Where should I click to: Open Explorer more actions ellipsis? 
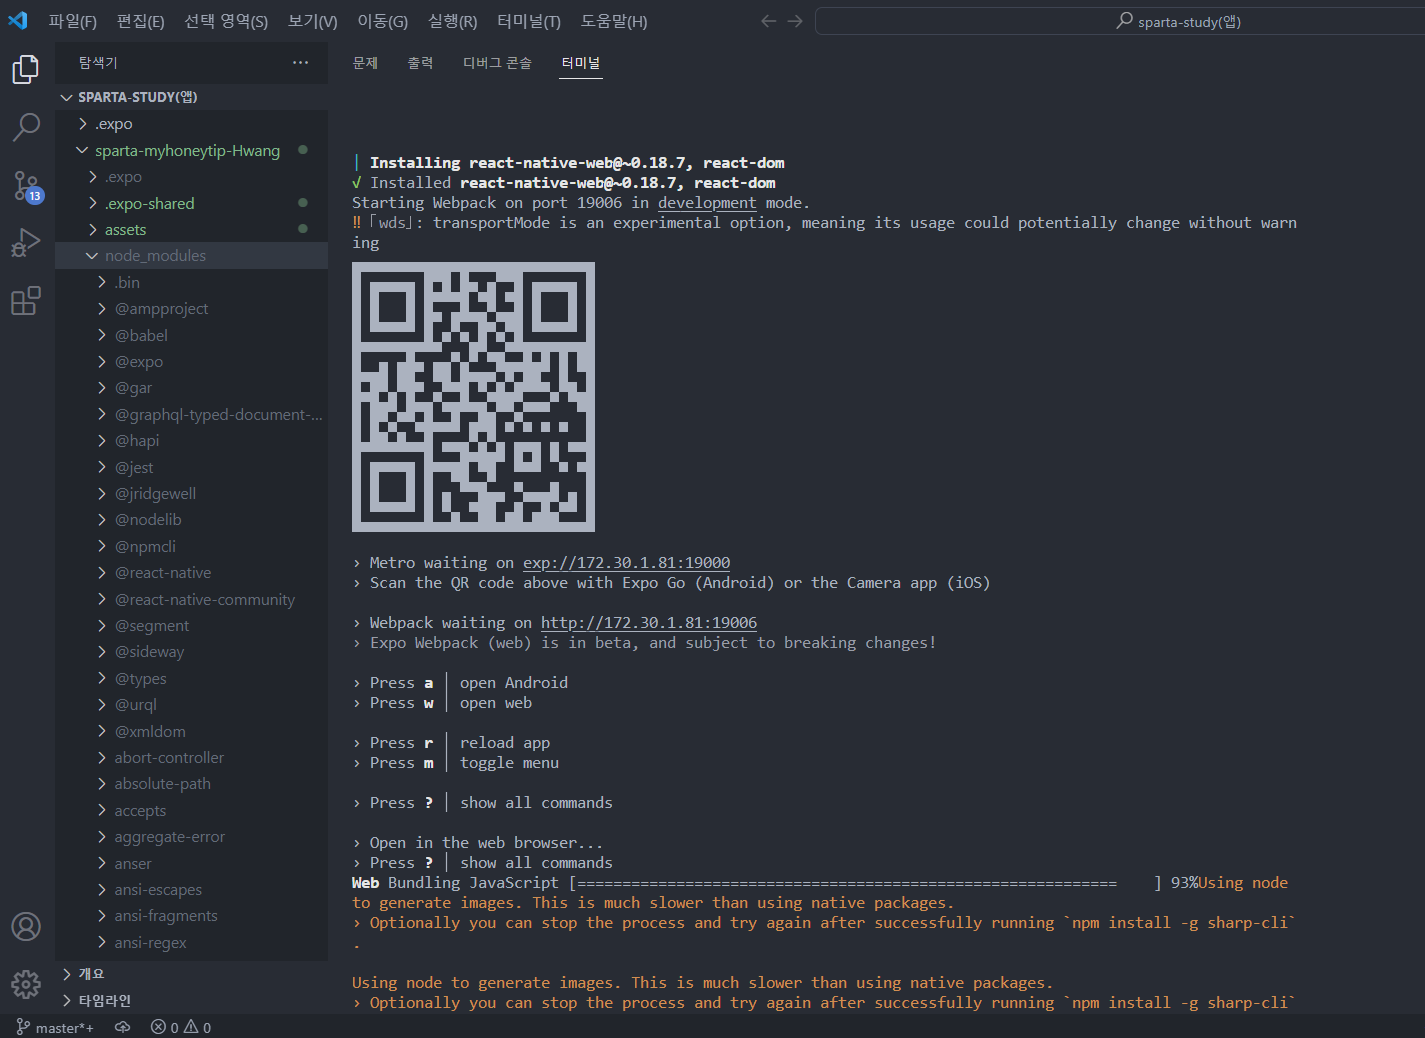[x=300, y=62]
